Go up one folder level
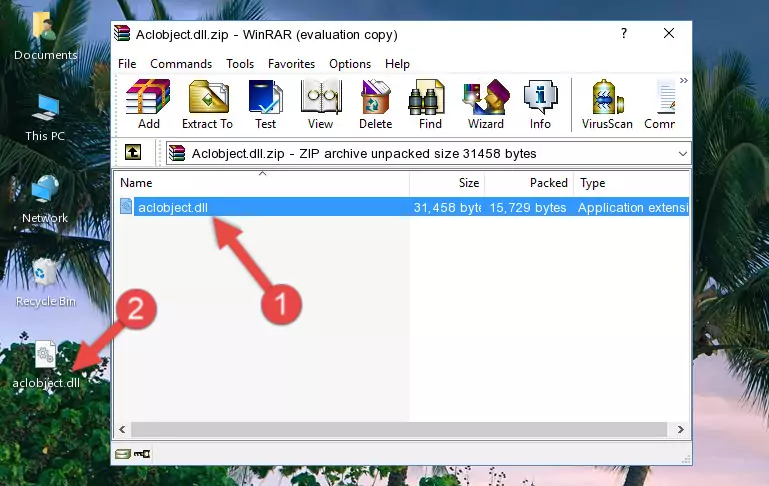Image resolution: width=769 pixels, height=486 pixels. pyautogui.click(x=133, y=153)
